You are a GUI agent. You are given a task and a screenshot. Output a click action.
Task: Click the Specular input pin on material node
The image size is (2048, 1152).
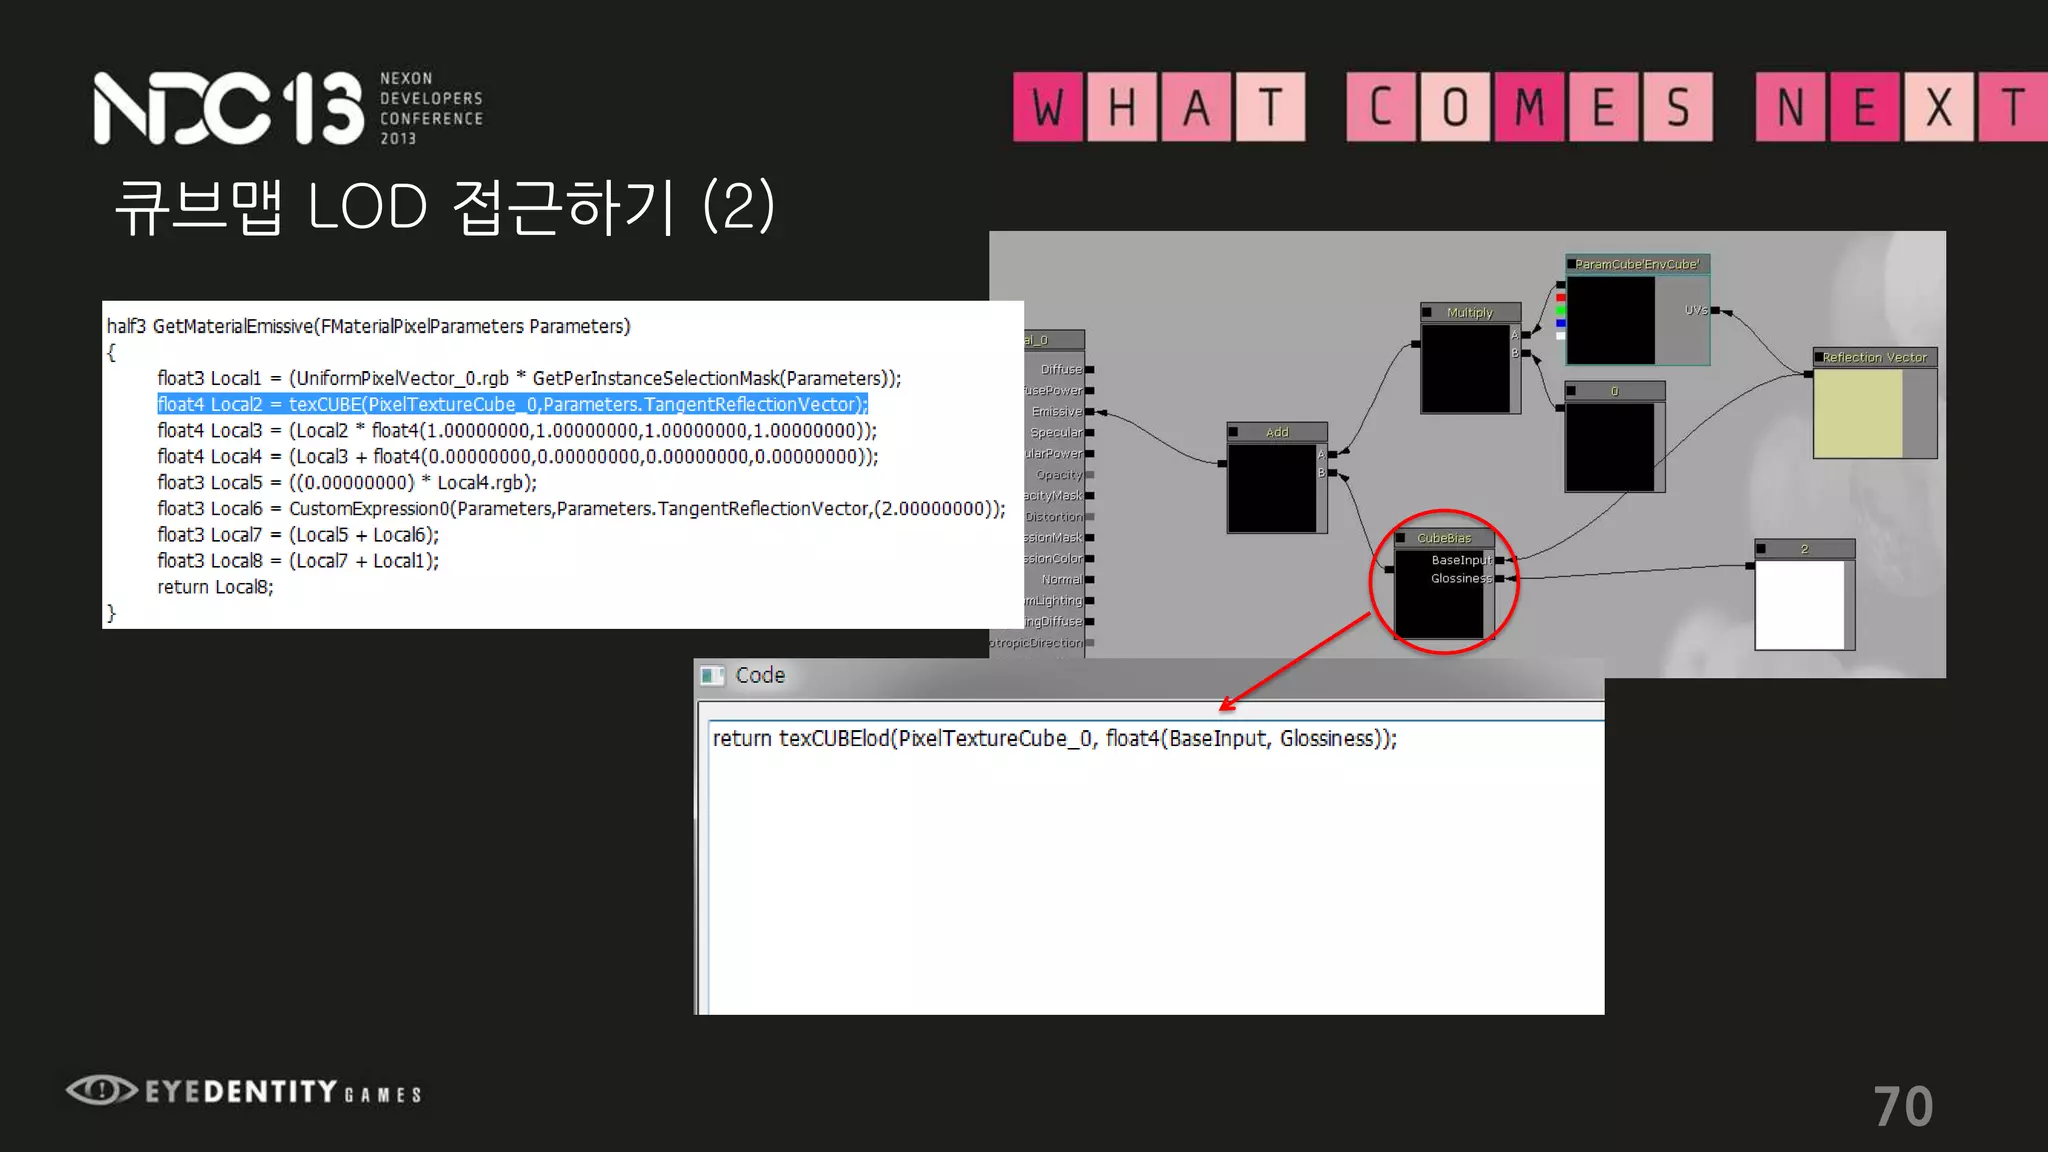(x=1090, y=433)
